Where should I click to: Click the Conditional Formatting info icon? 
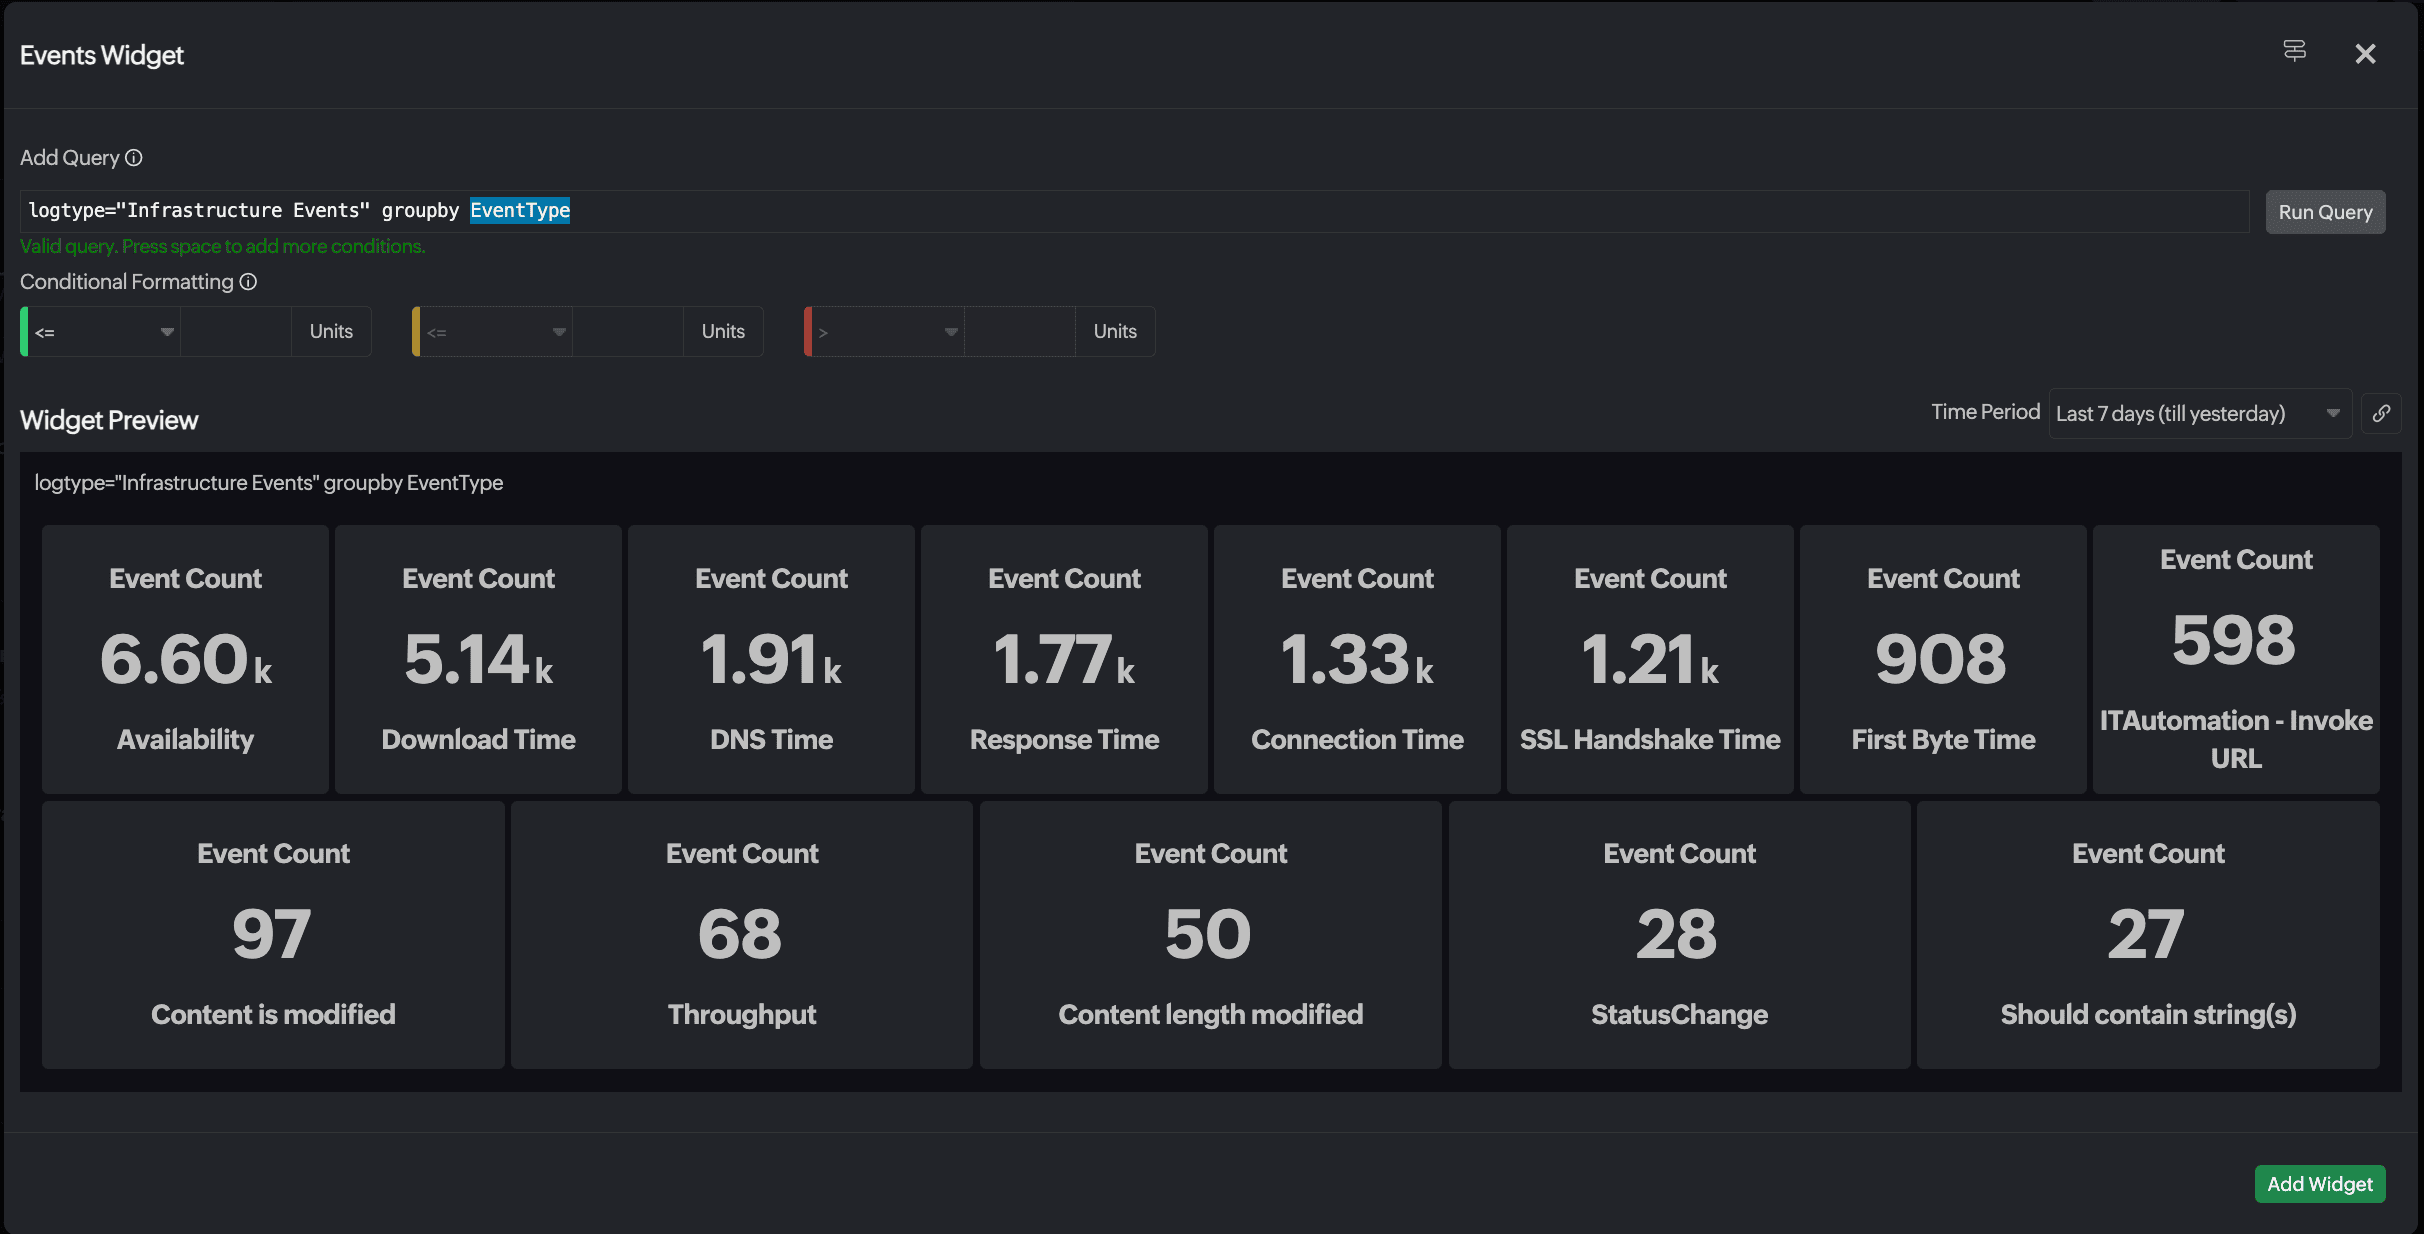pyautogui.click(x=248, y=282)
